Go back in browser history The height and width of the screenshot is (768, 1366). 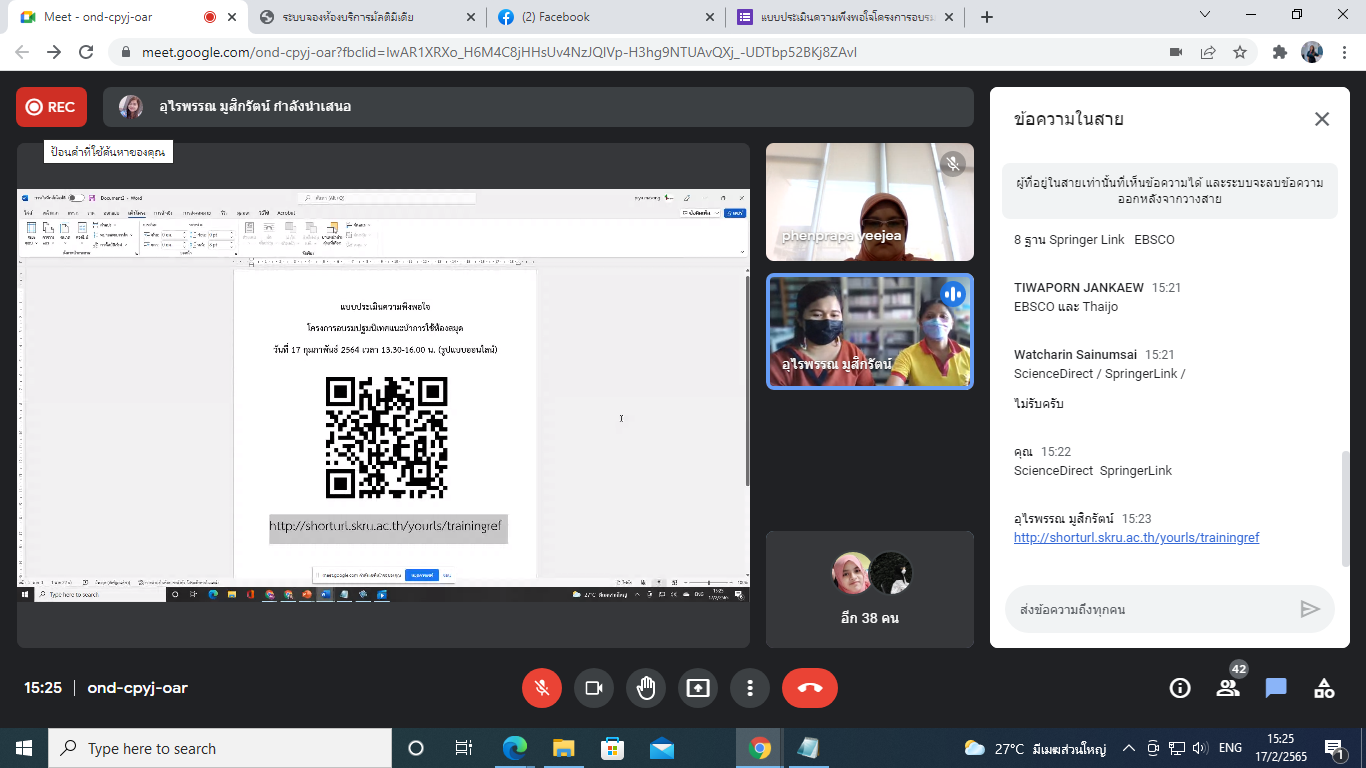coord(22,52)
